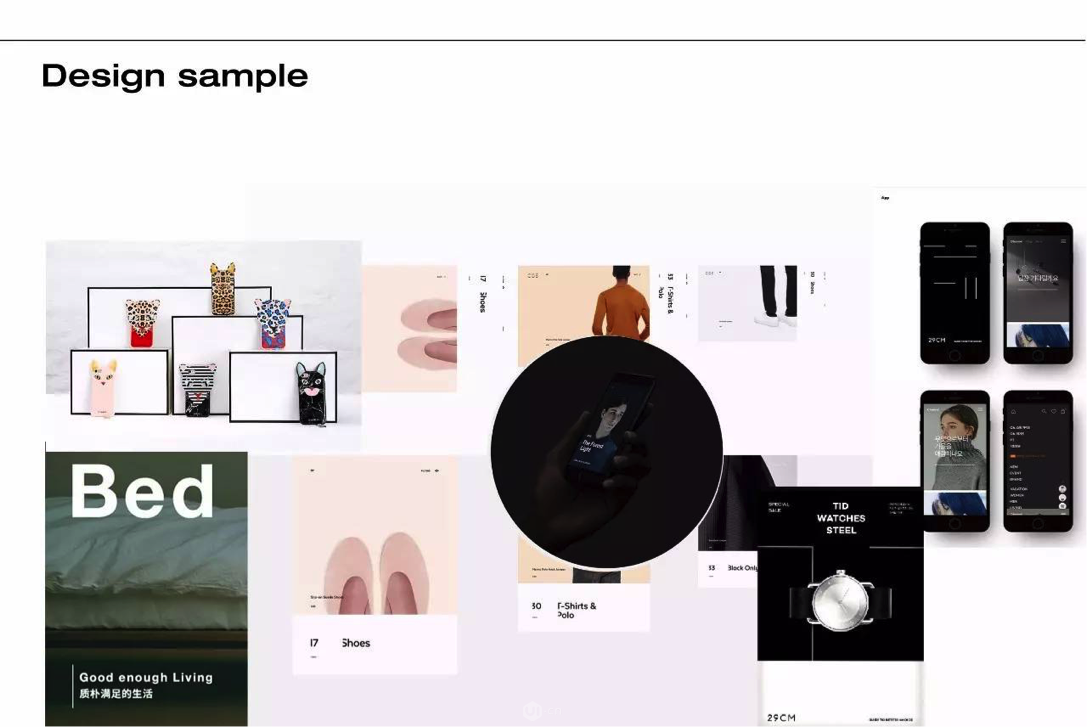Select the cat phone cases photo
Screen dimensions: 1087x727
[x=203, y=345]
